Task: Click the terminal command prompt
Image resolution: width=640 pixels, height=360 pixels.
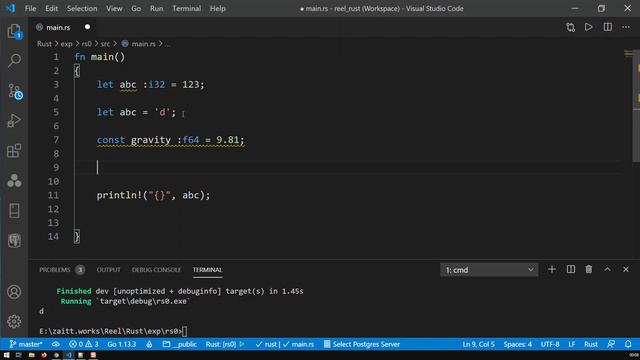Action: [113, 331]
